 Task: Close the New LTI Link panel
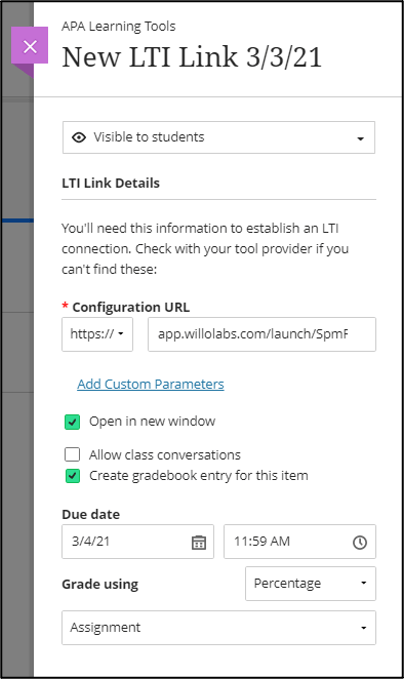pos(29,46)
